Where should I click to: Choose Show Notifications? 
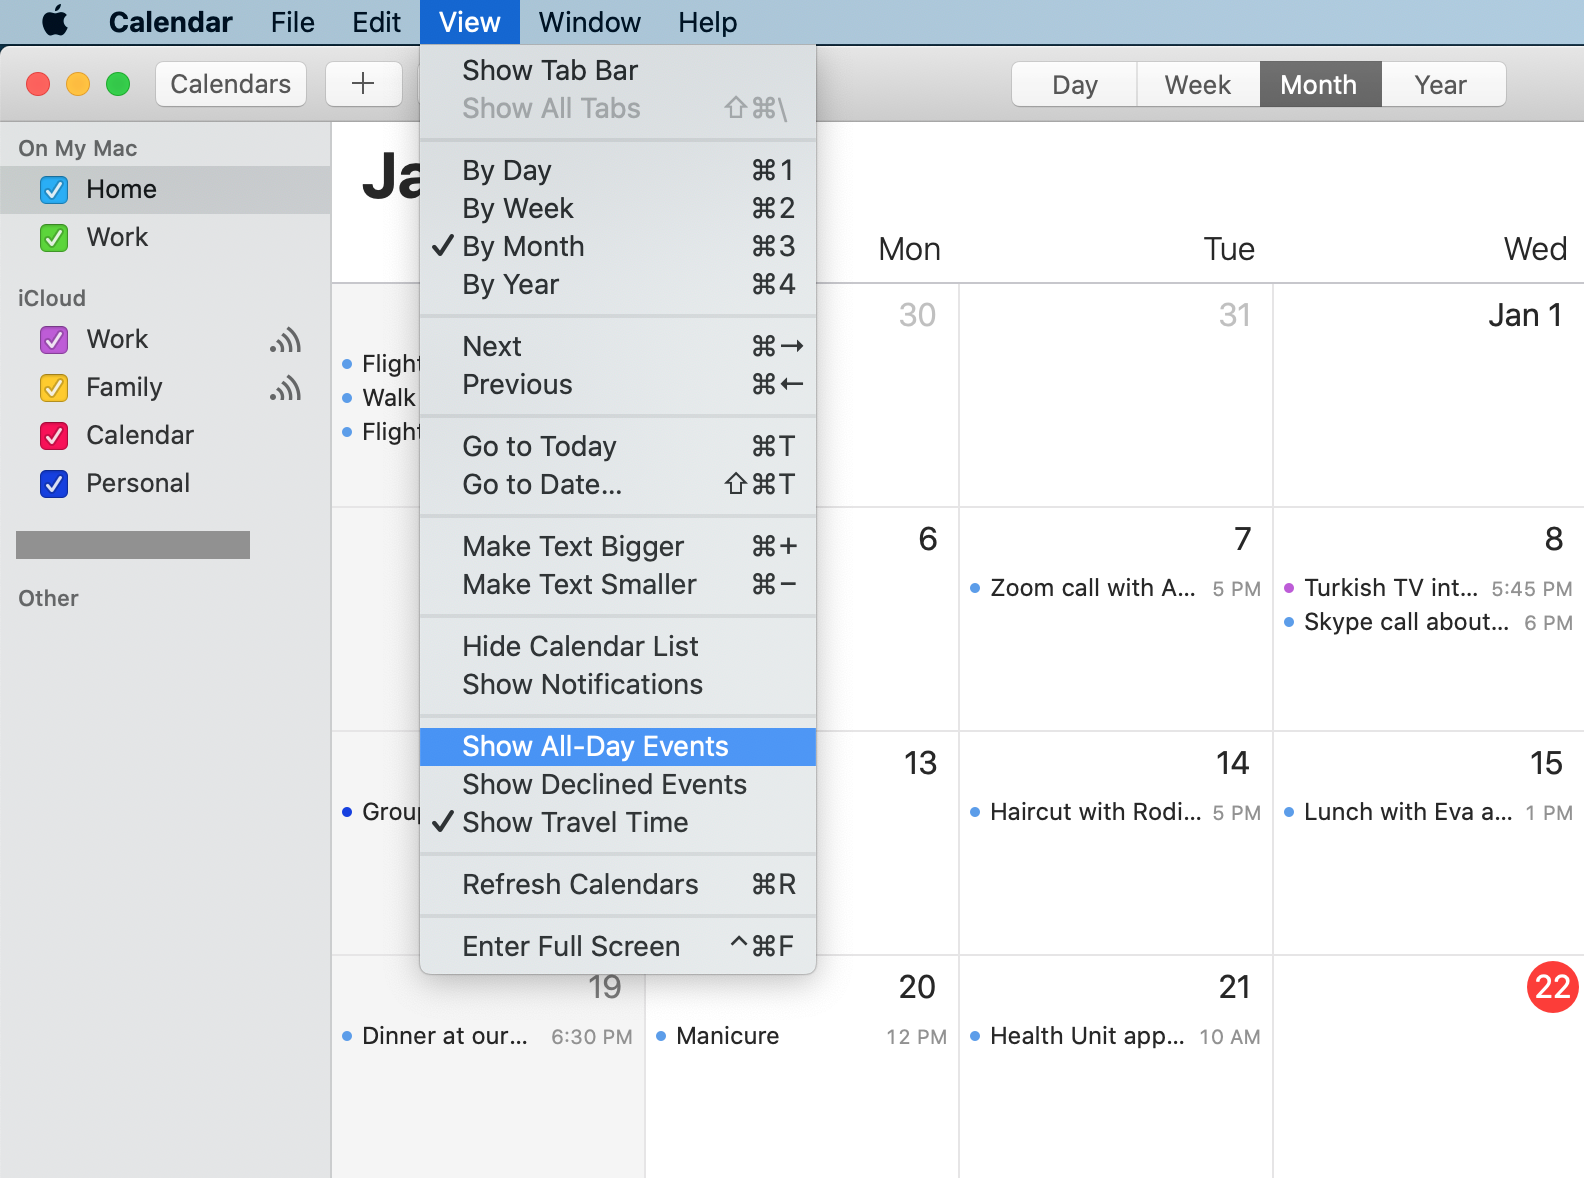coord(618,684)
